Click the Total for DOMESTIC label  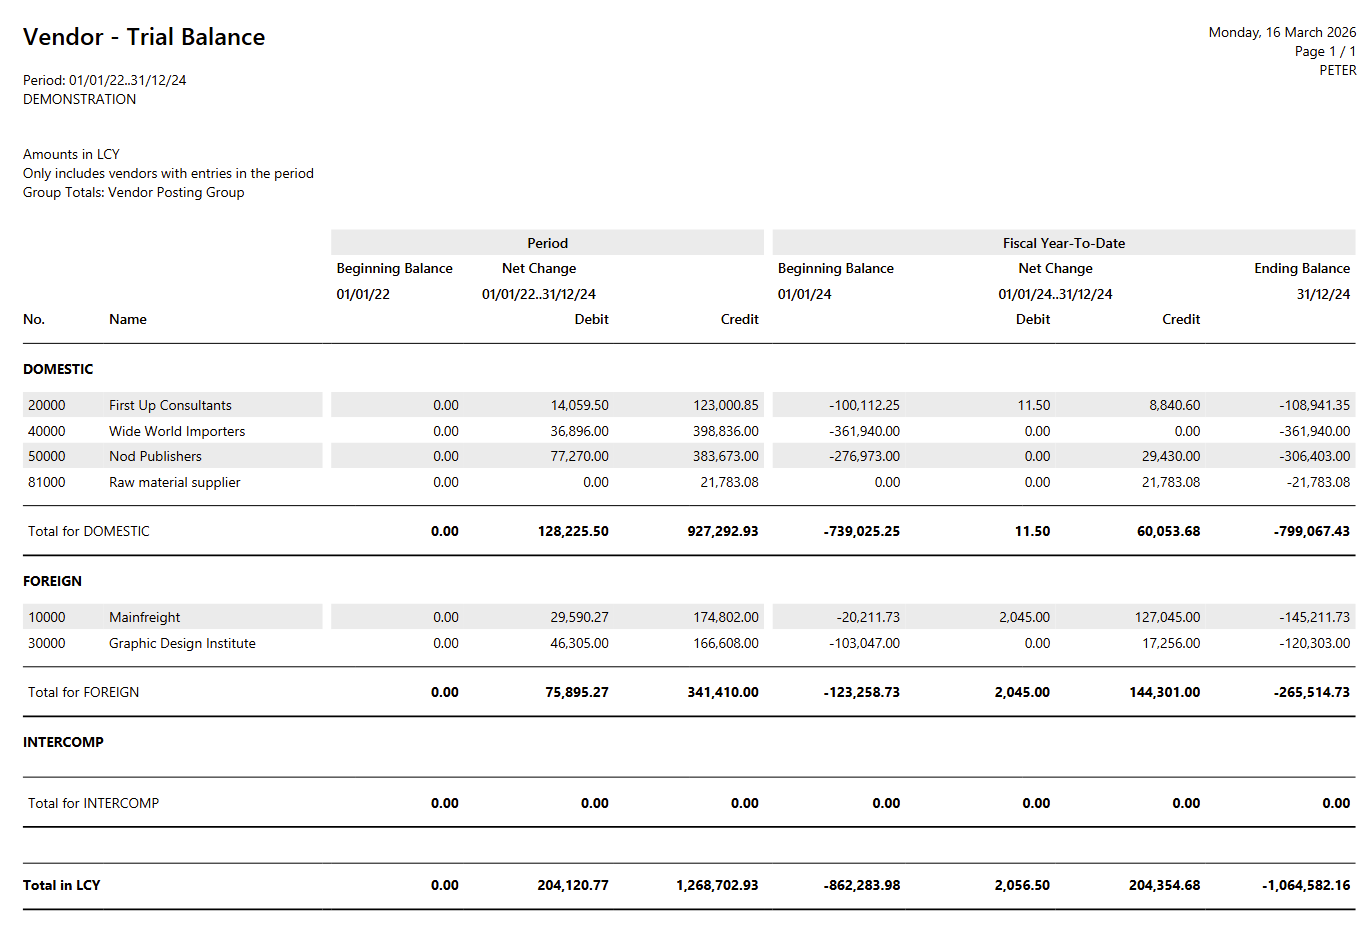pos(89,531)
